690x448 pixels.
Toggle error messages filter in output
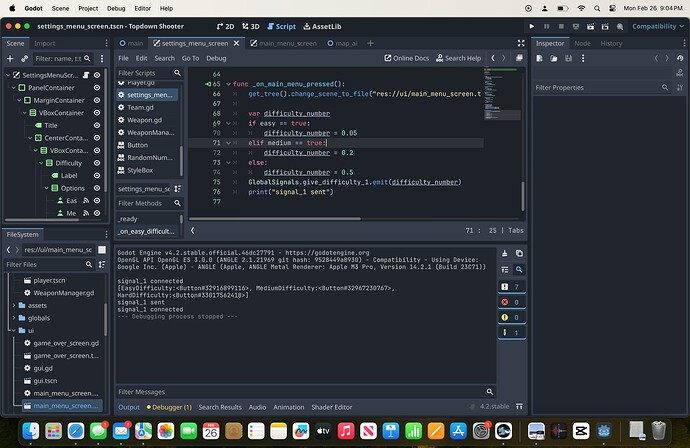click(511, 302)
